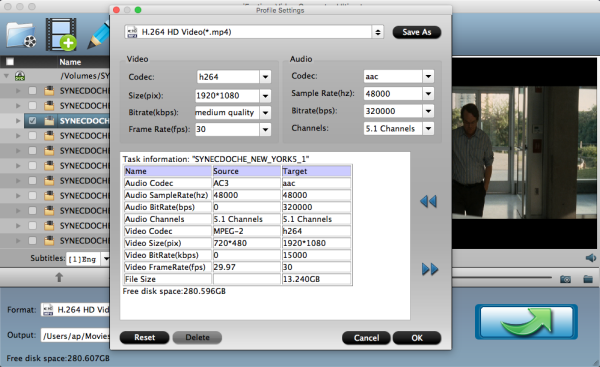Image resolution: width=600 pixels, height=367 pixels.
Task: Uncheck the highlighted SYNECDOCHE title checkbox
Action: click(x=33, y=121)
